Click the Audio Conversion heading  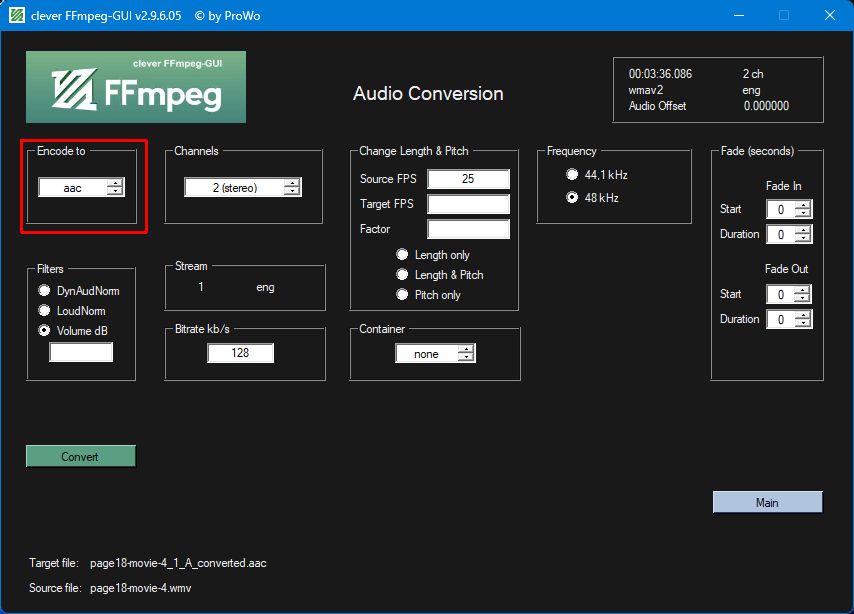[x=428, y=93]
